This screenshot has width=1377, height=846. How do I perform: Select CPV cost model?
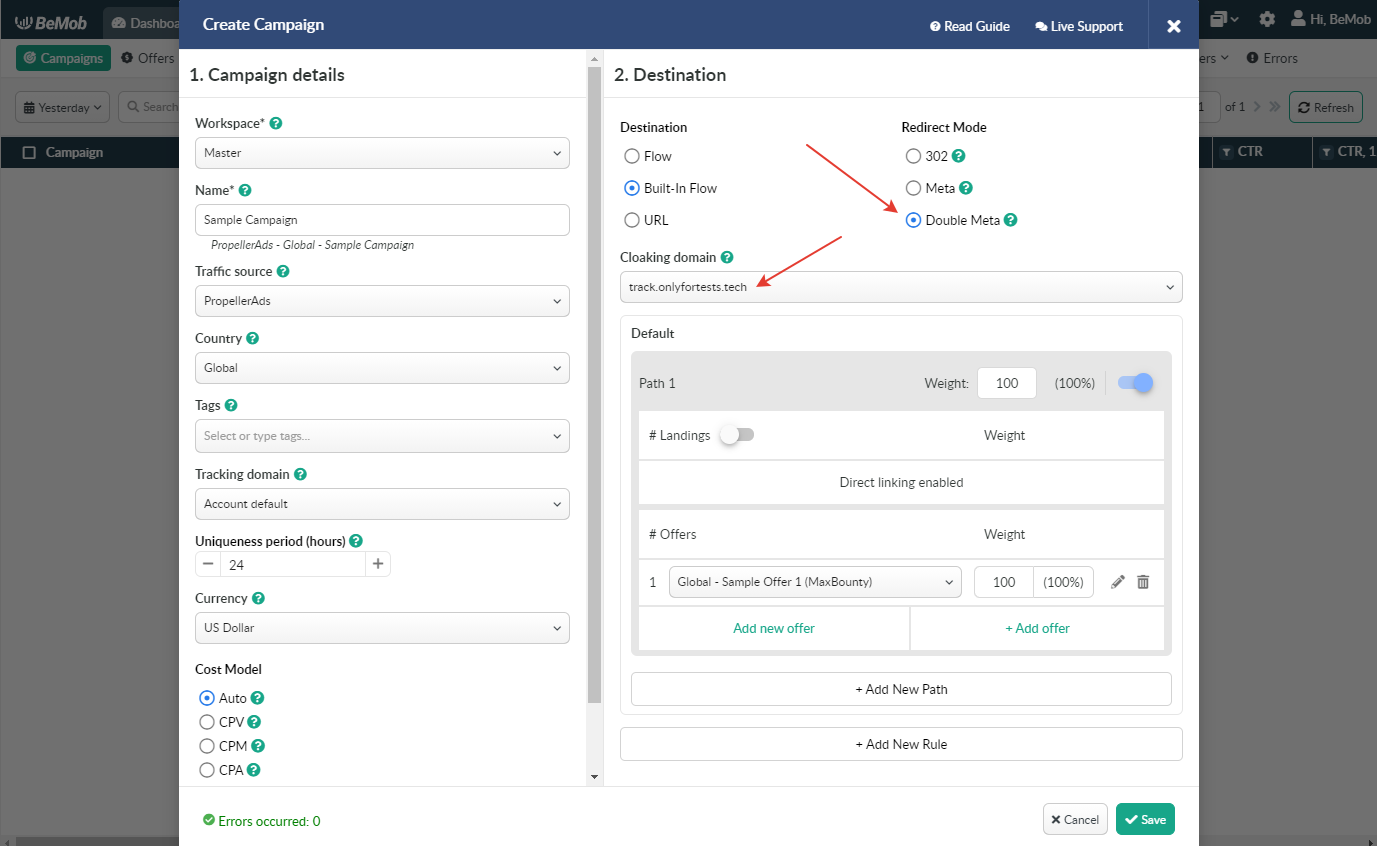coord(207,722)
